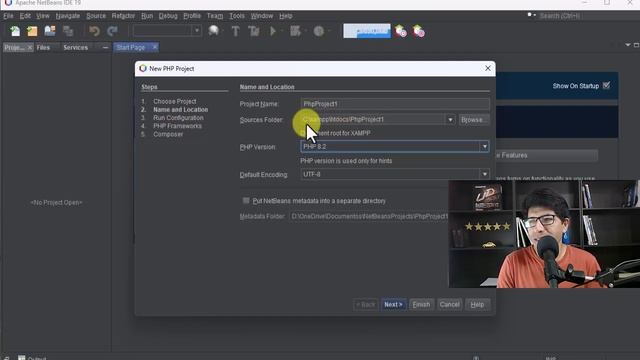Image resolution: width=640 pixels, height=360 pixels.
Task: Switch to the Projects tab
Action: point(14,48)
